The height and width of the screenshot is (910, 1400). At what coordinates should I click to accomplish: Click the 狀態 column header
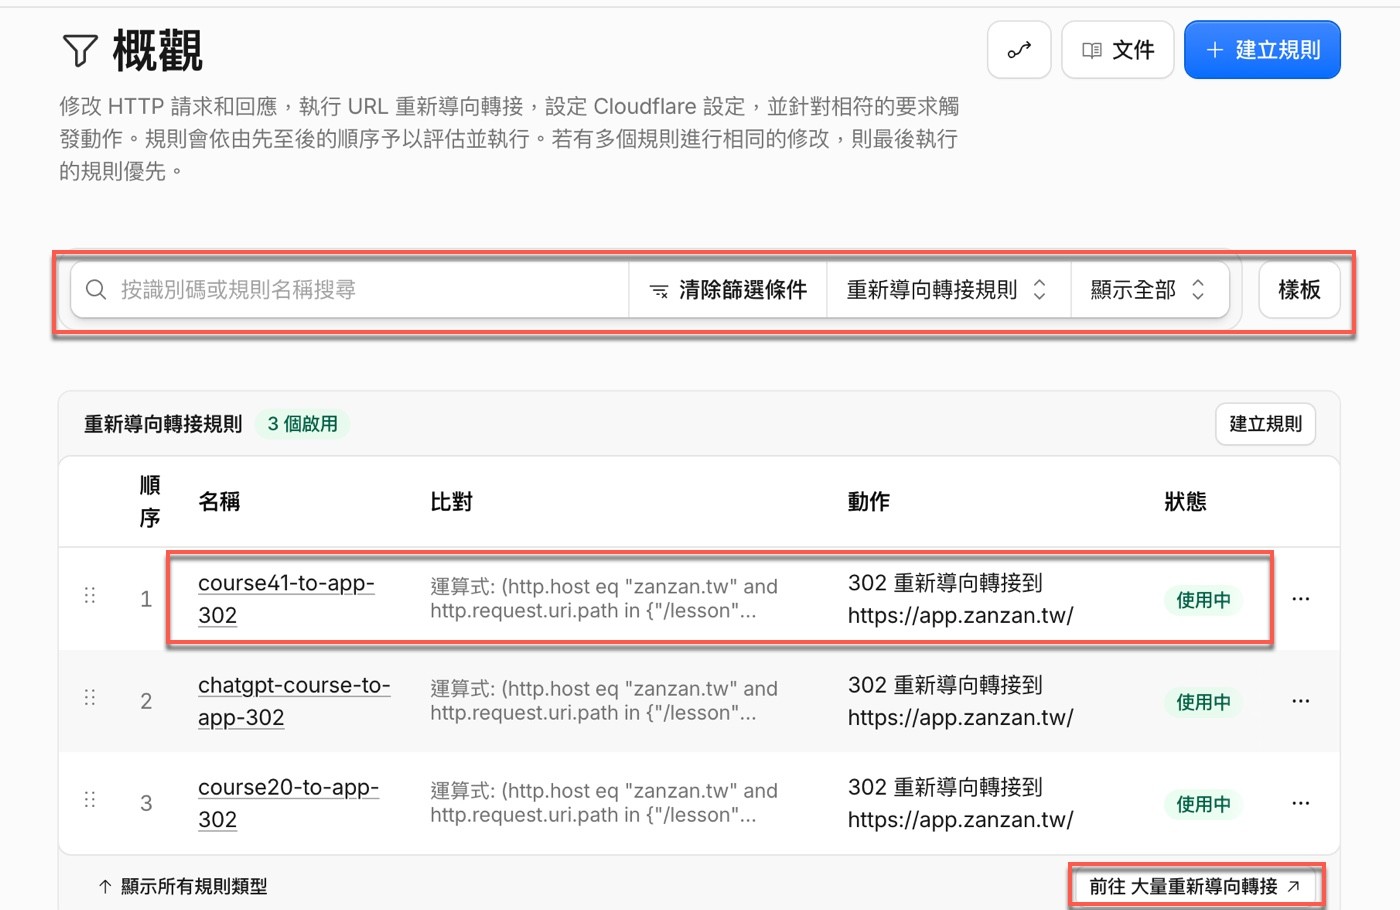pos(1185,501)
